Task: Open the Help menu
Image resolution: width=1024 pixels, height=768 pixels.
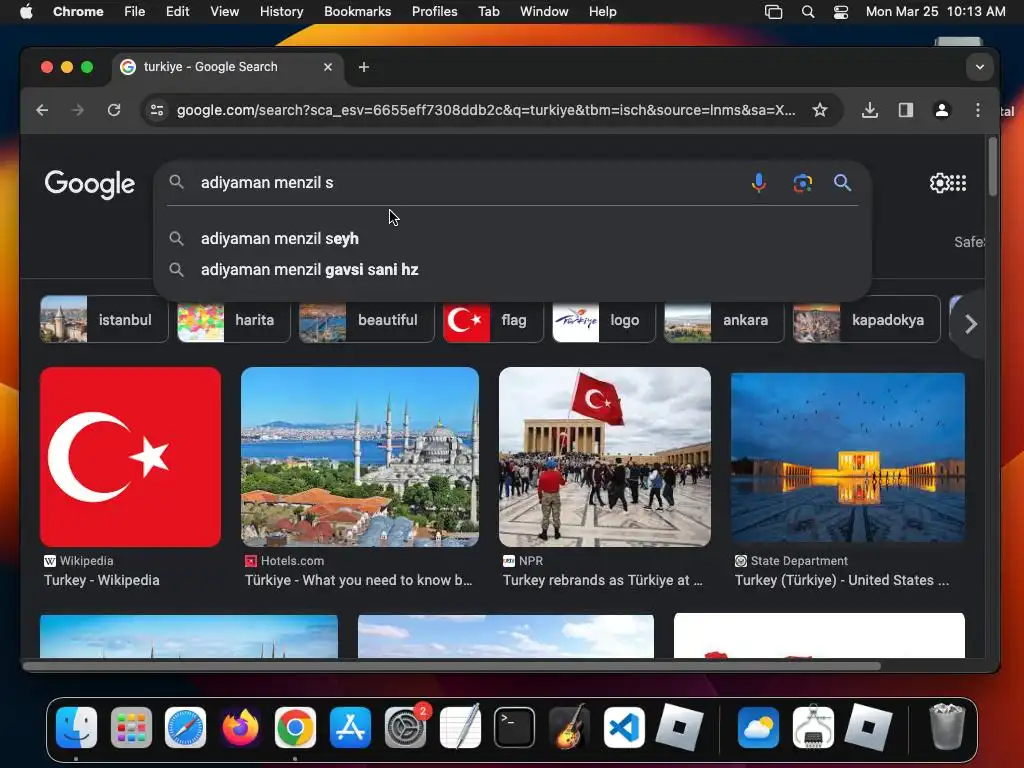Action: (602, 11)
